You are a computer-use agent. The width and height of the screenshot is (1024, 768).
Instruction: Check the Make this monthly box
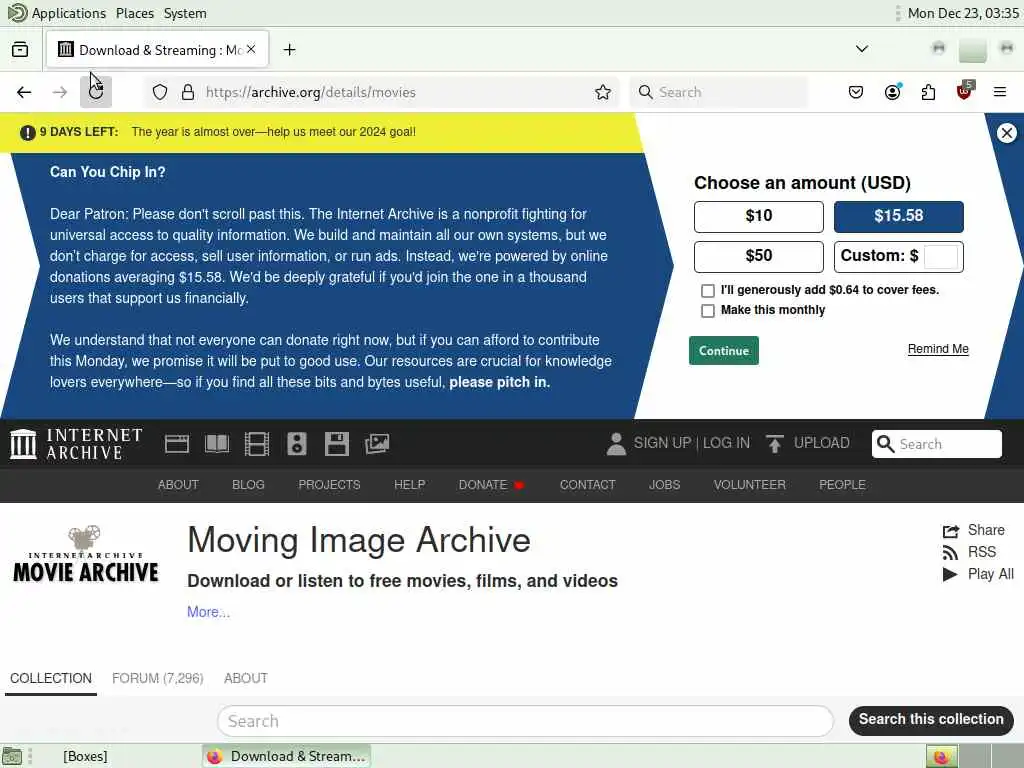(708, 311)
